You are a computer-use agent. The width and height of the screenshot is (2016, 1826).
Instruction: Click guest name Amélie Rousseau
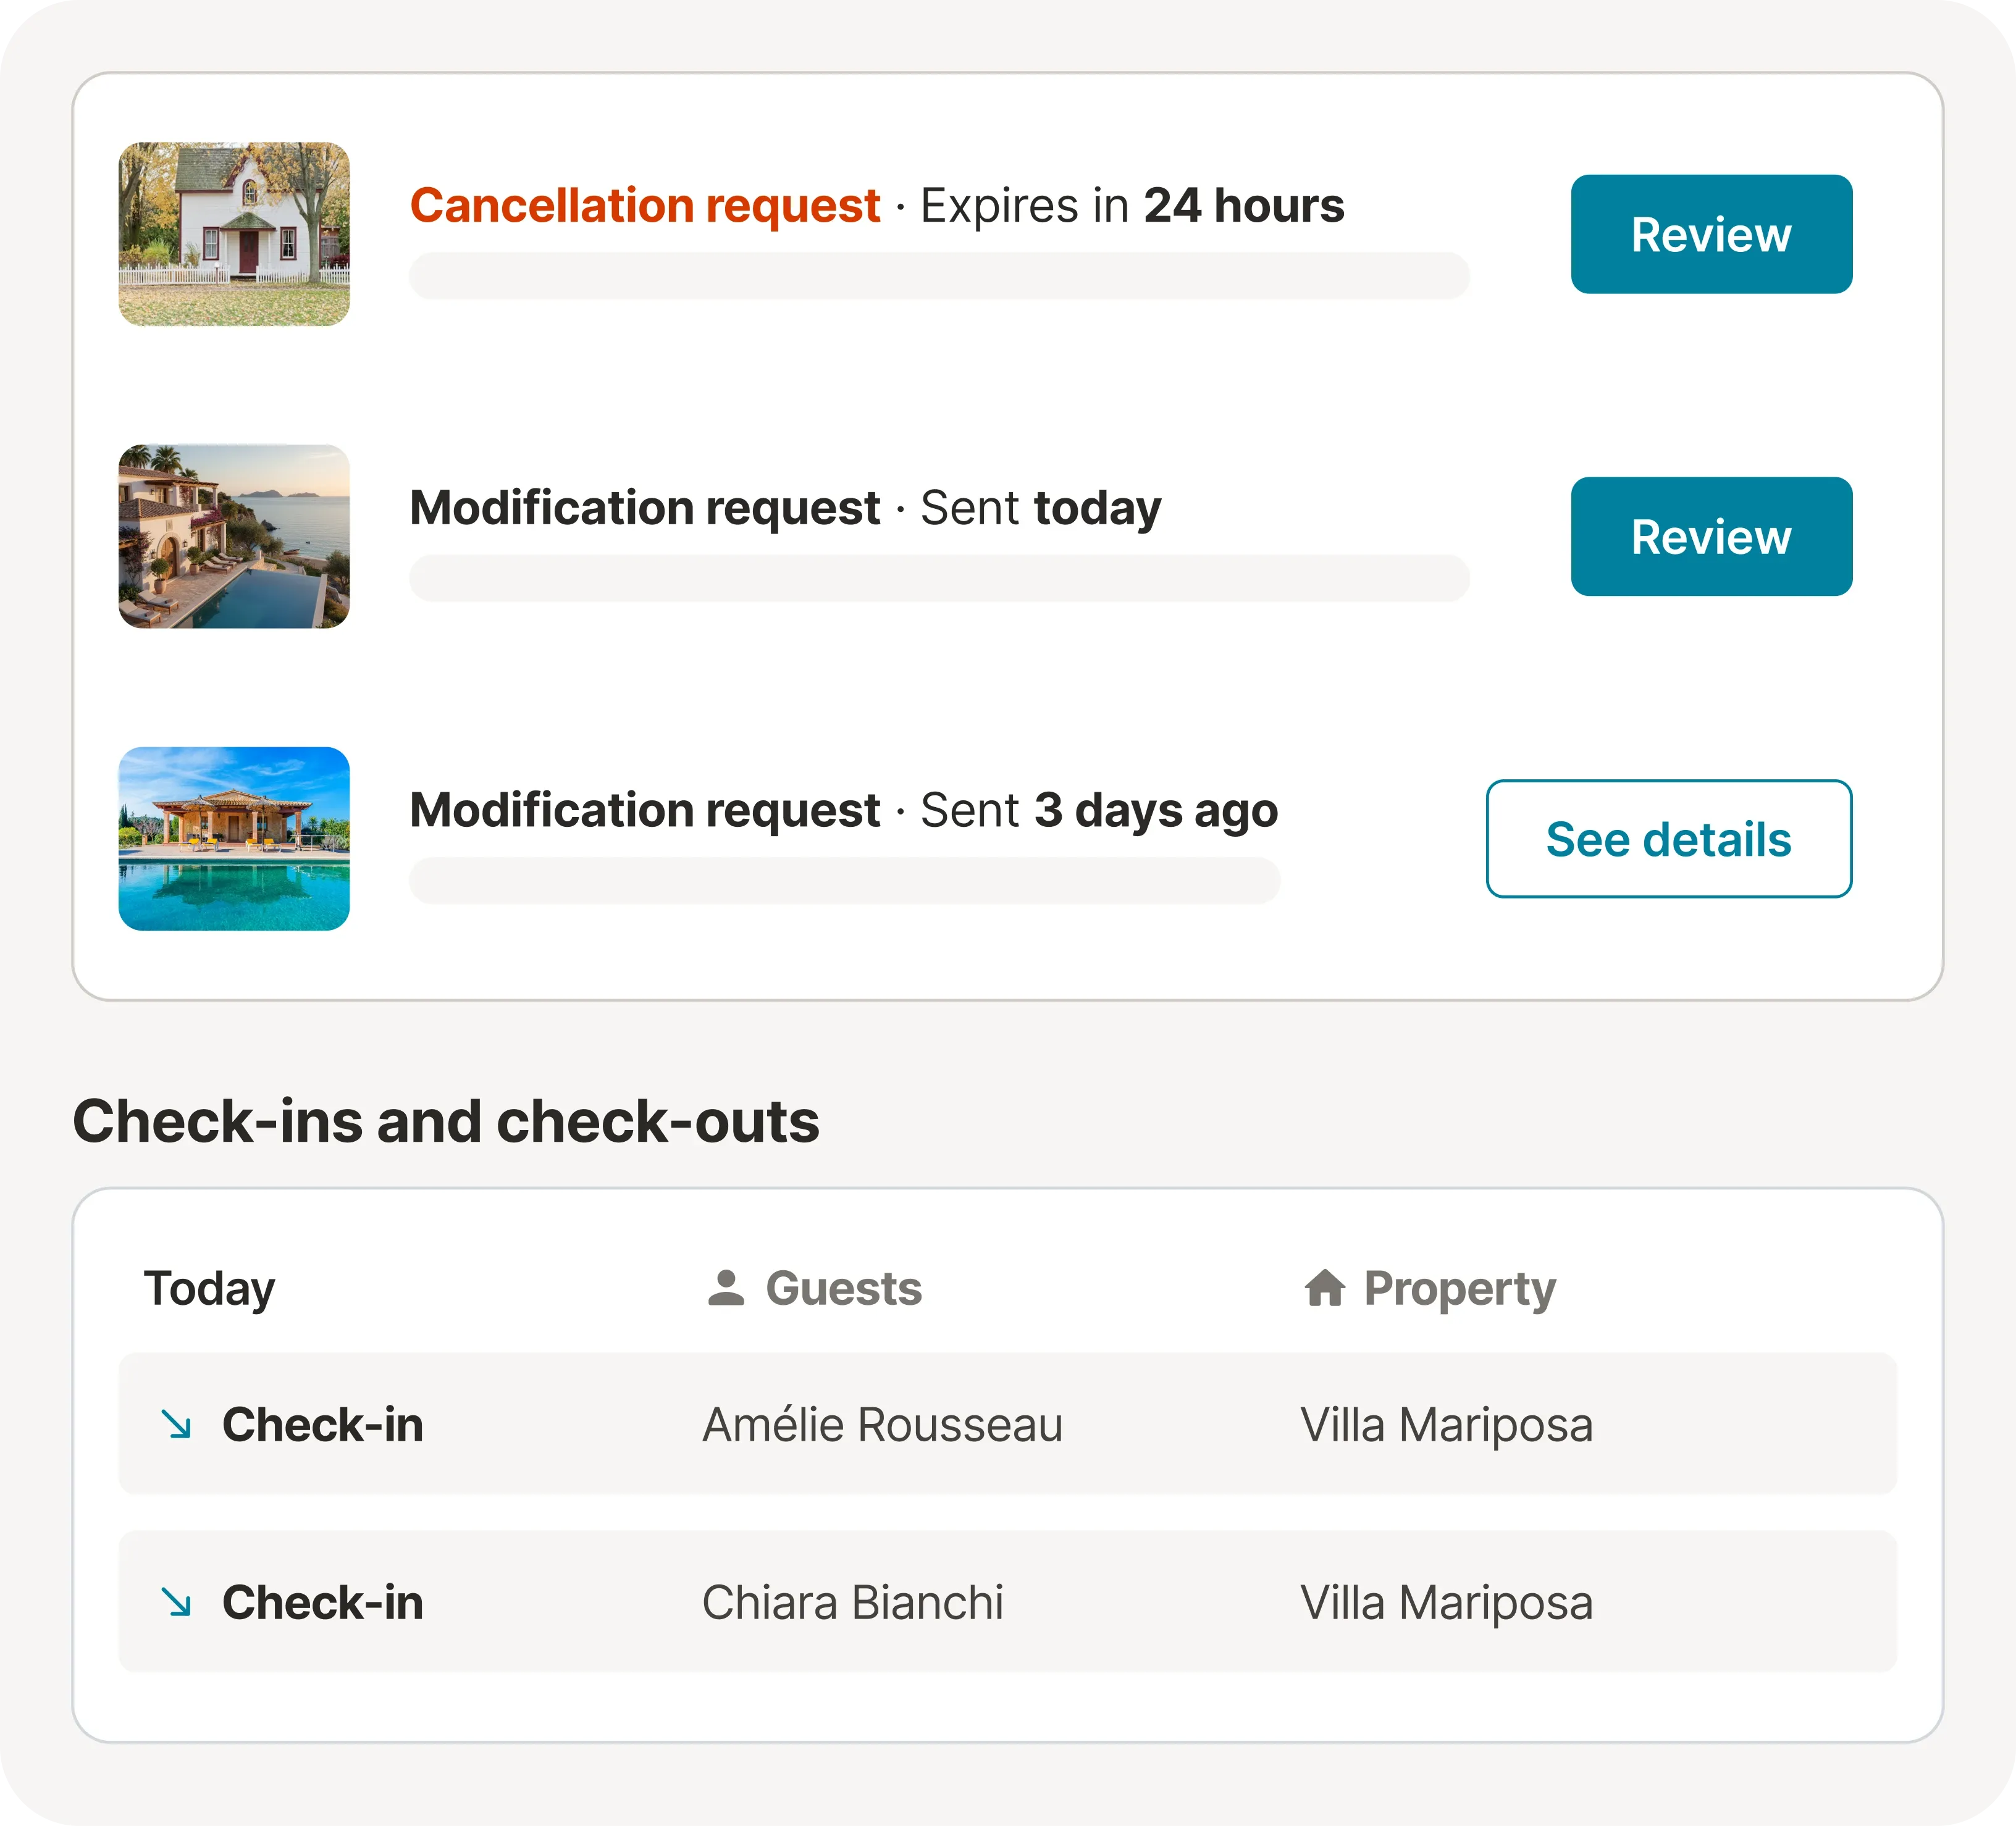tap(882, 1424)
